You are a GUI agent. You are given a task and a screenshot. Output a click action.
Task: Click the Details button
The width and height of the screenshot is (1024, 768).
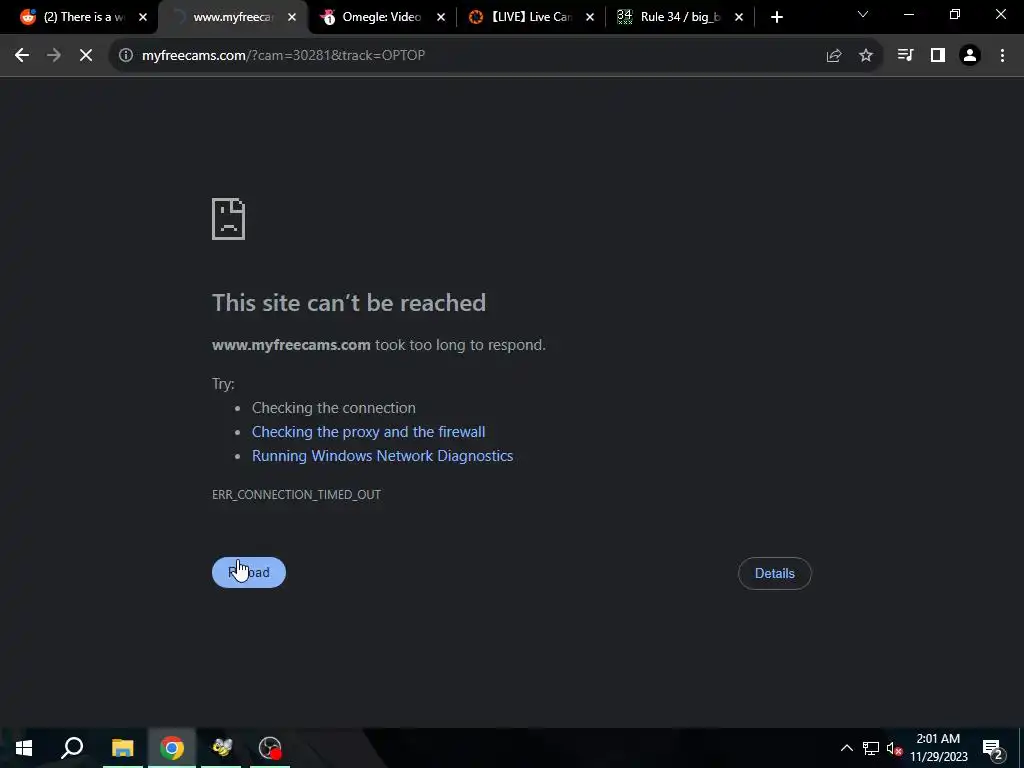(x=775, y=573)
